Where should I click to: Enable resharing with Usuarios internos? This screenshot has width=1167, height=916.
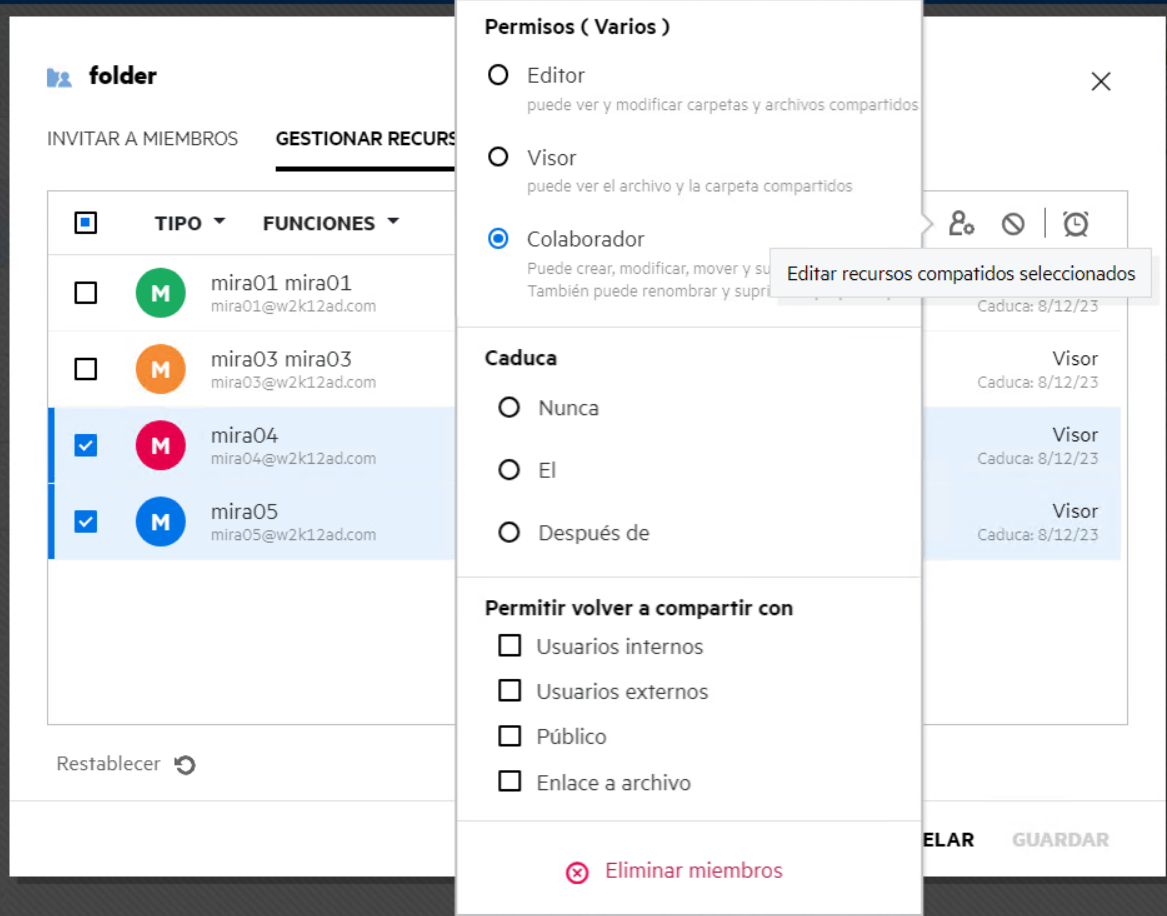(510, 645)
